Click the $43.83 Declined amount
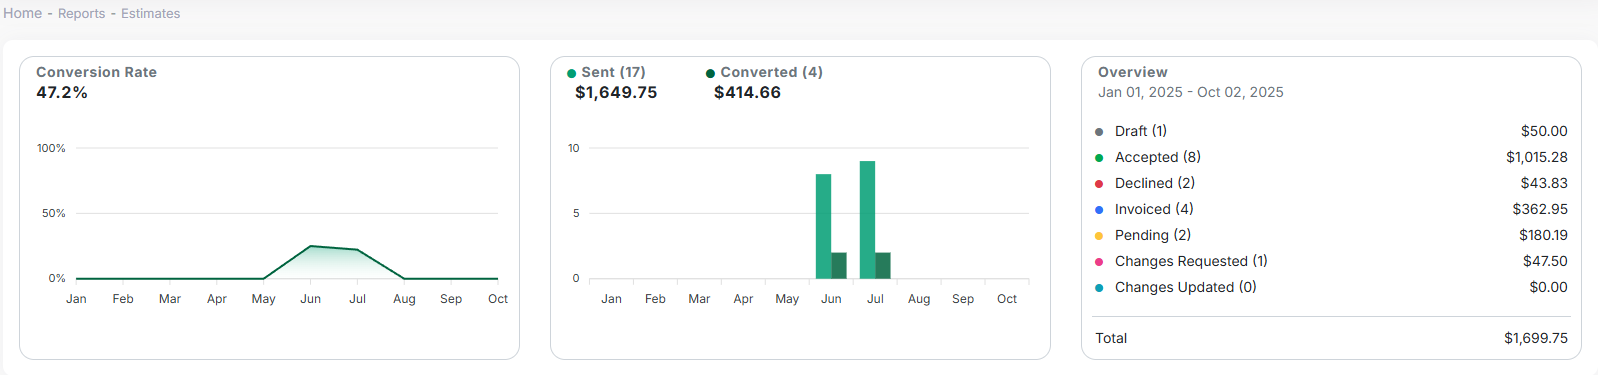The height and width of the screenshot is (375, 1598). point(1544,183)
